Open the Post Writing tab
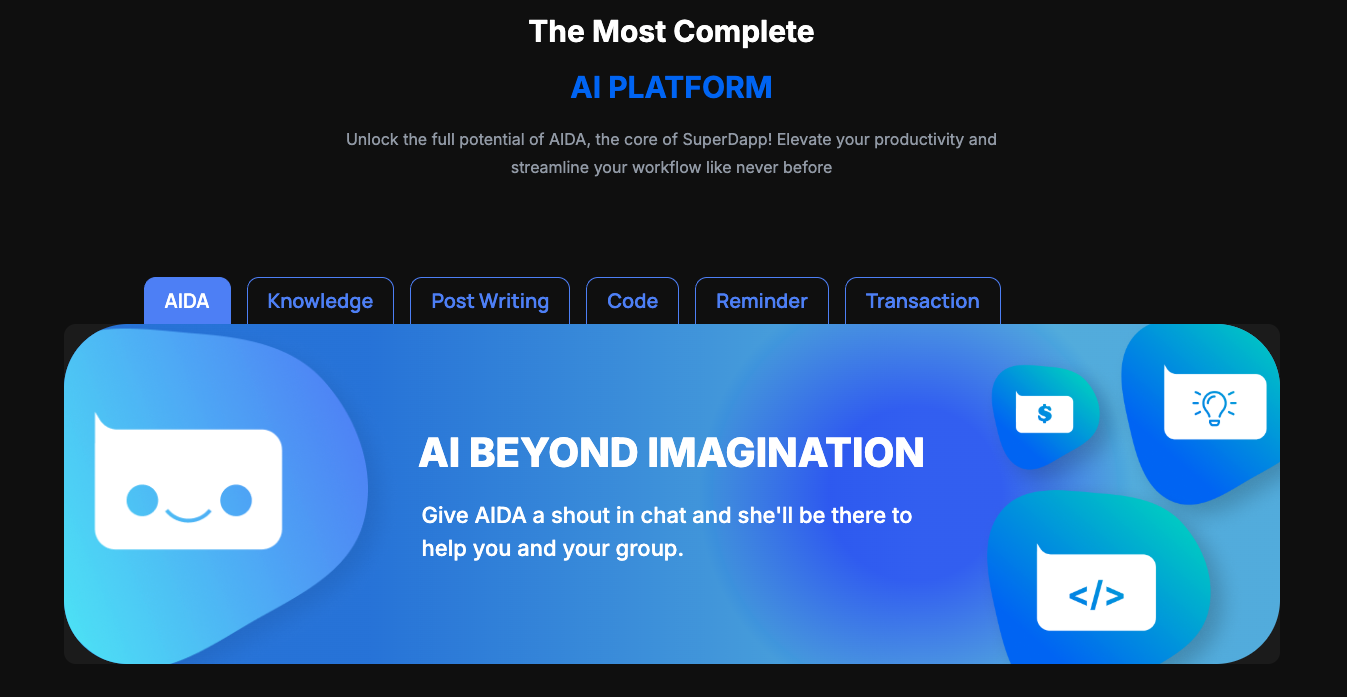Viewport: 1347px width, 697px height. click(490, 301)
